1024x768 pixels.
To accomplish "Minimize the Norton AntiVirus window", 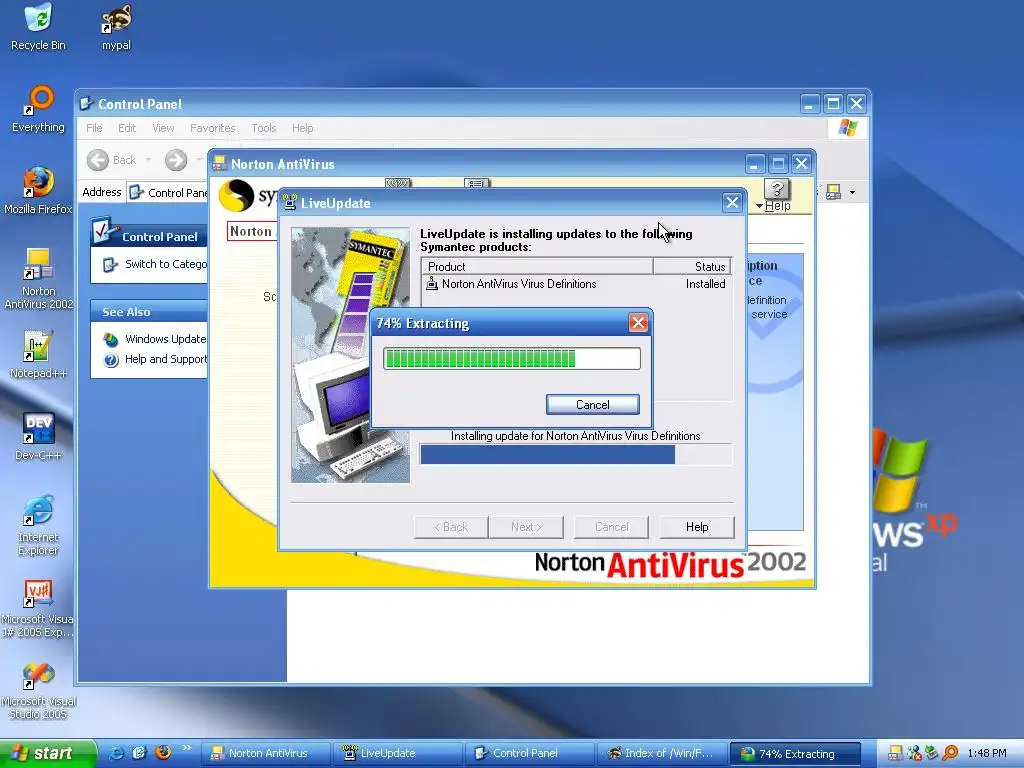I will click(755, 164).
